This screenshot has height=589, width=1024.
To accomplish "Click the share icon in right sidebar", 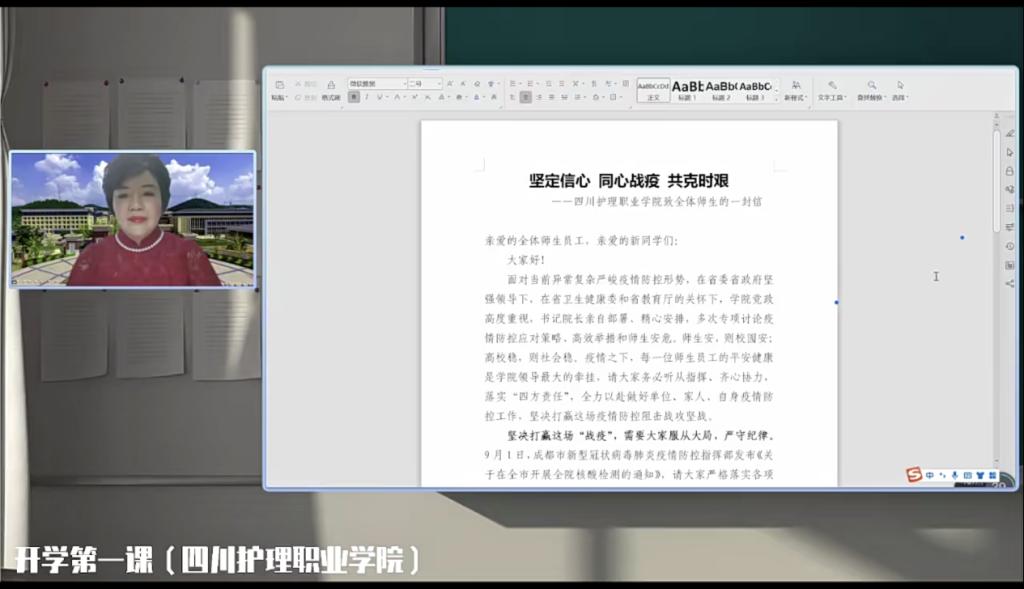I will 1009,283.
